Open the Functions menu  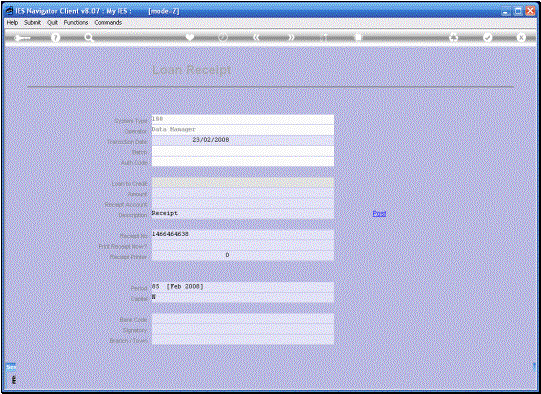pyautogui.click(x=76, y=22)
